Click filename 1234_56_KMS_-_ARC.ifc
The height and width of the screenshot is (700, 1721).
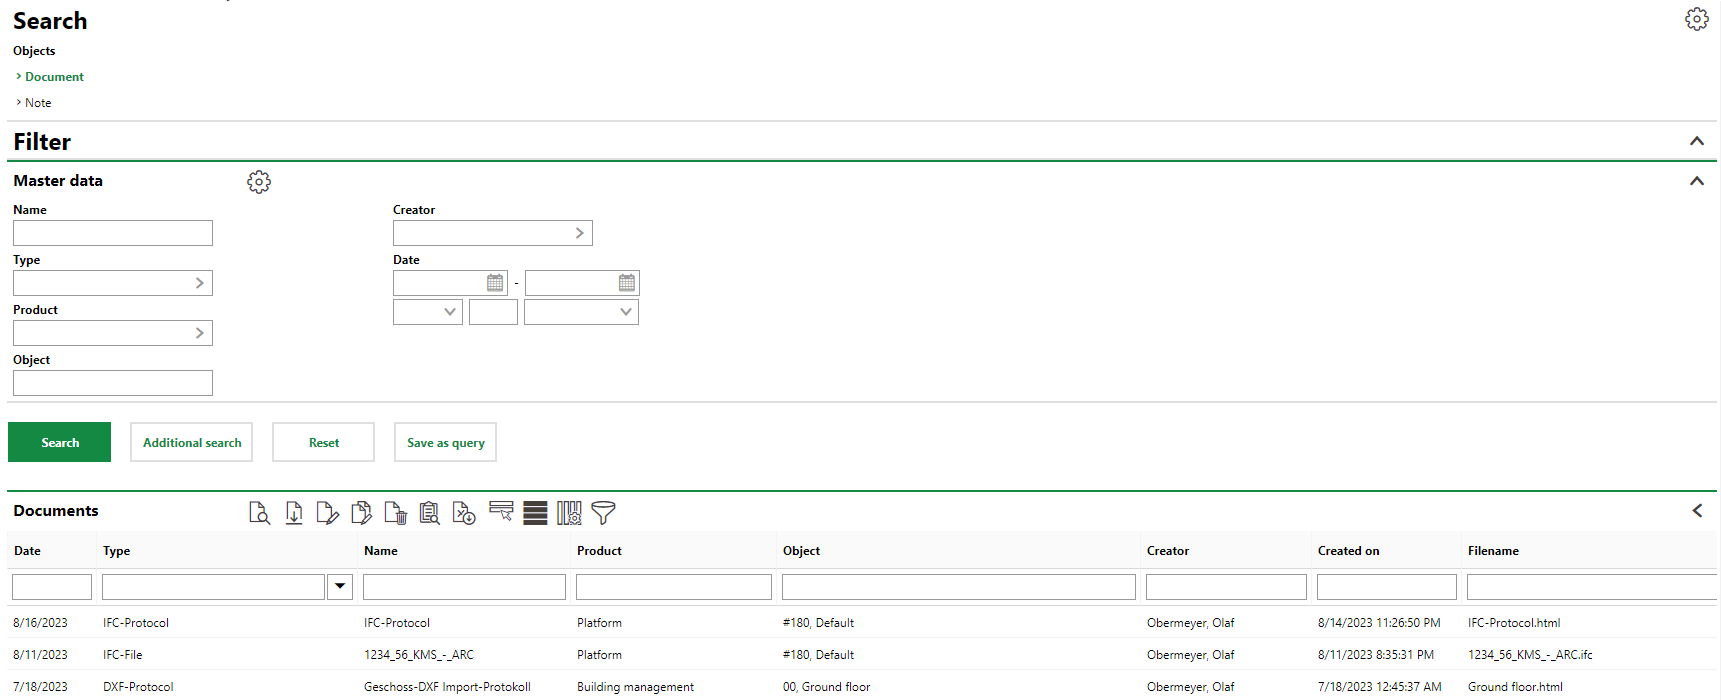pyautogui.click(x=1529, y=655)
